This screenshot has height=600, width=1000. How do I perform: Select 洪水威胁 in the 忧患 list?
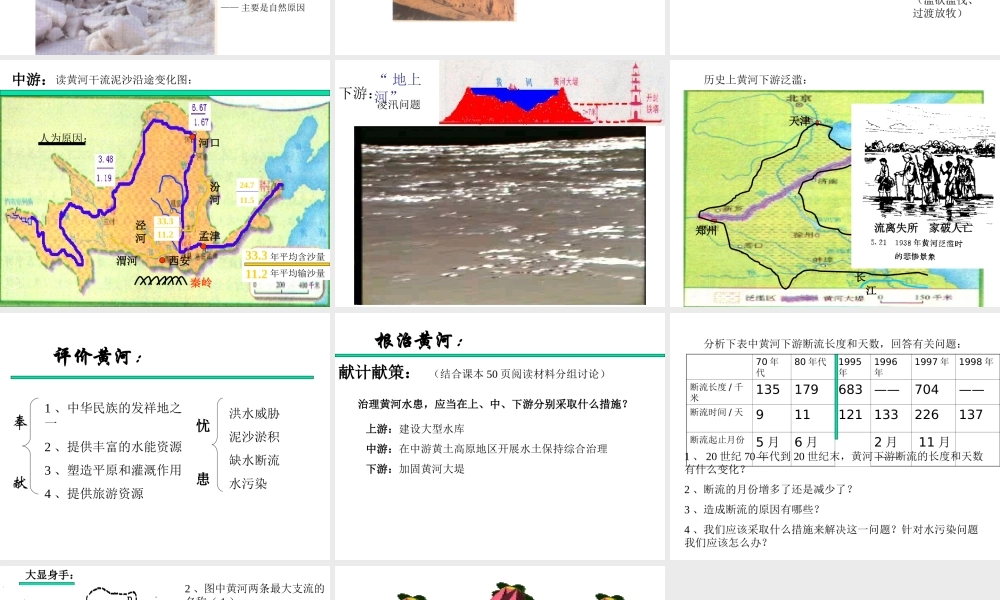click(254, 414)
